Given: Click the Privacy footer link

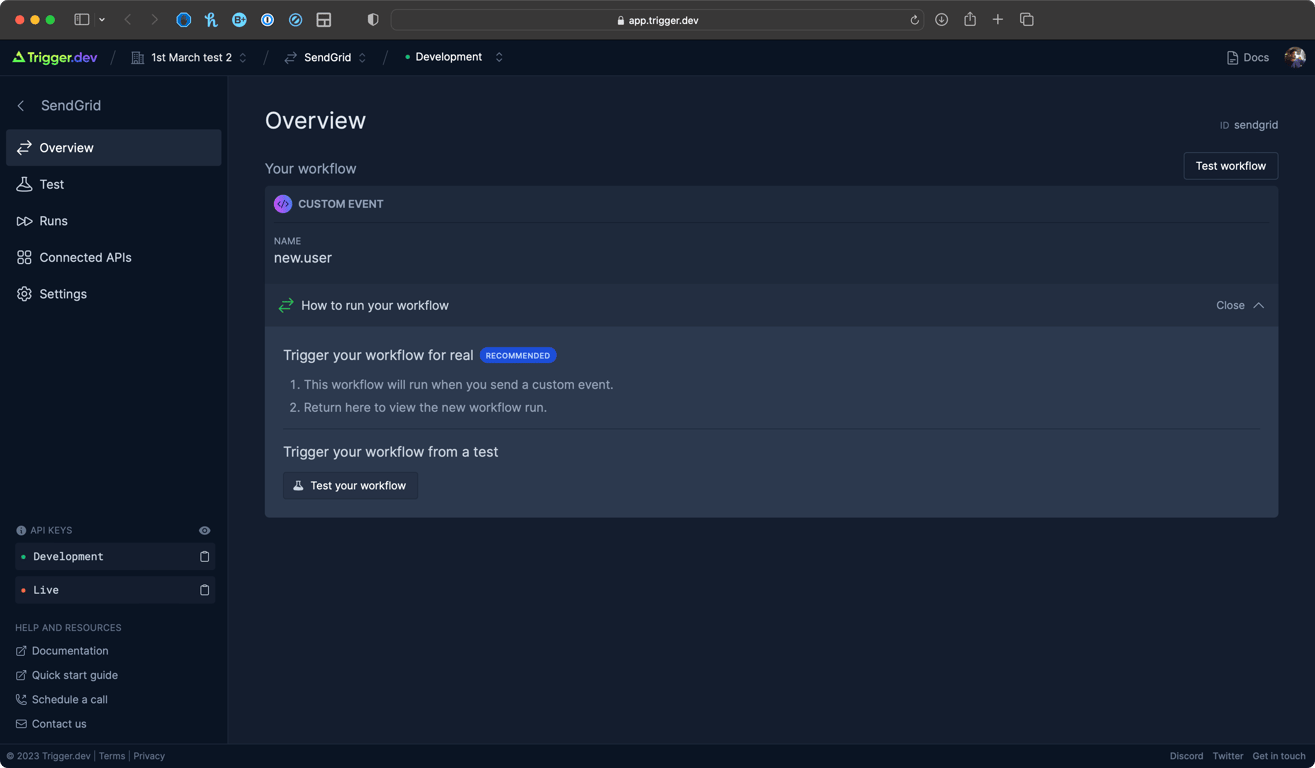Looking at the screenshot, I should point(149,756).
